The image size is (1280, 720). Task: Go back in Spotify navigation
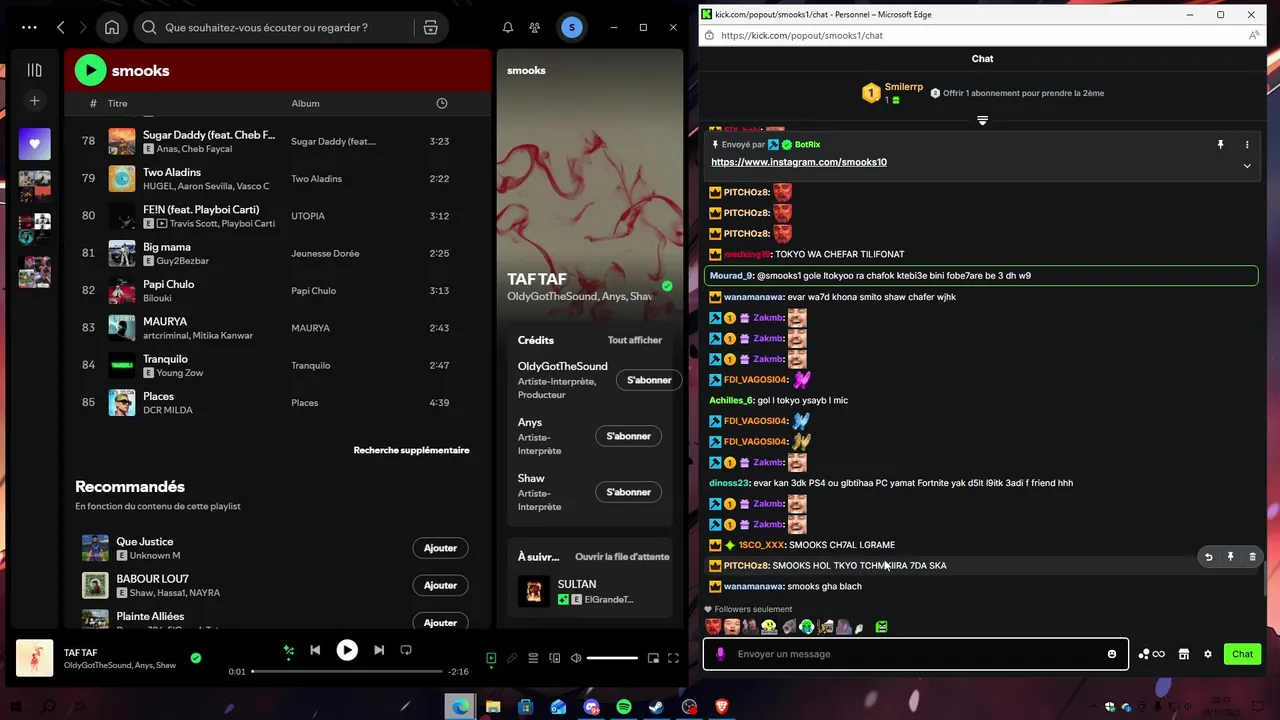click(x=61, y=28)
